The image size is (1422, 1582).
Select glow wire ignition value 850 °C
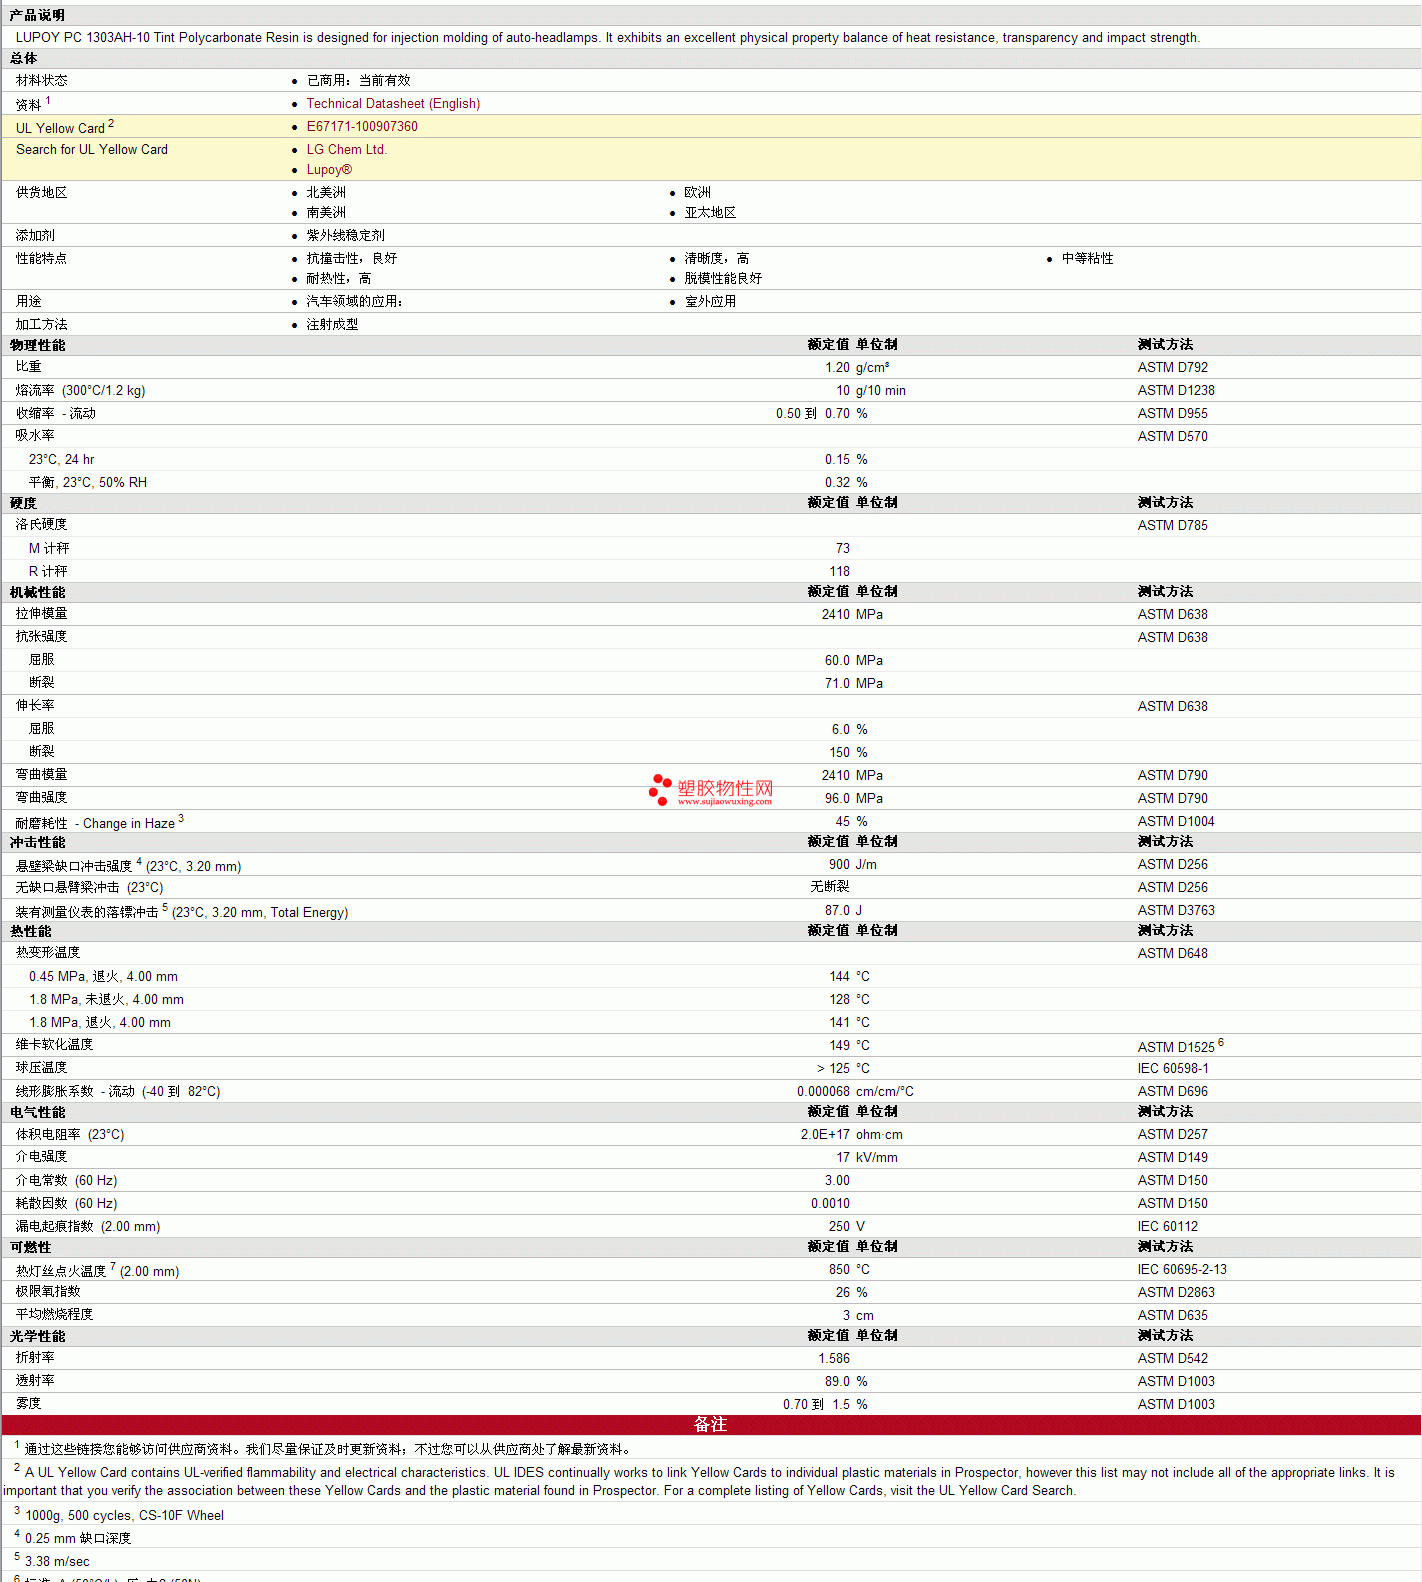coord(849,1269)
